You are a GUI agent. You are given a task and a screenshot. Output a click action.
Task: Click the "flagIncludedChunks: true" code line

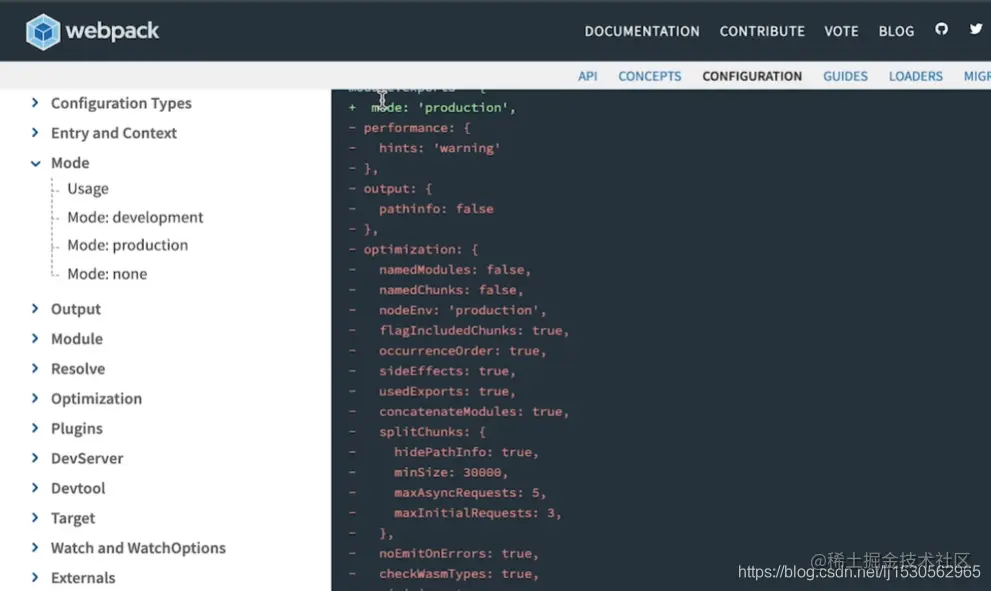coord(473,330)
